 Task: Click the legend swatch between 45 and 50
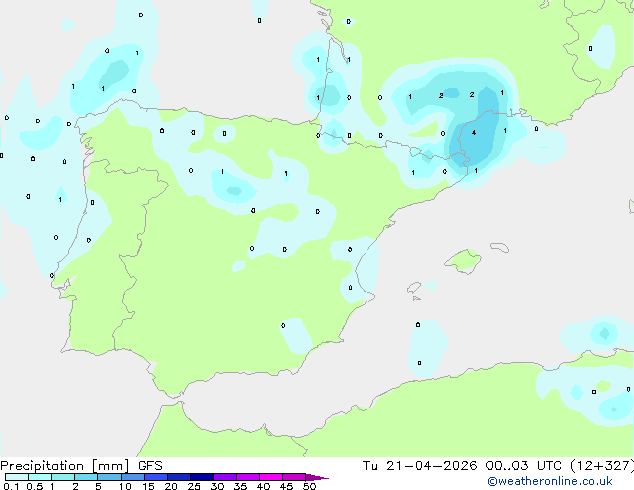294,477
